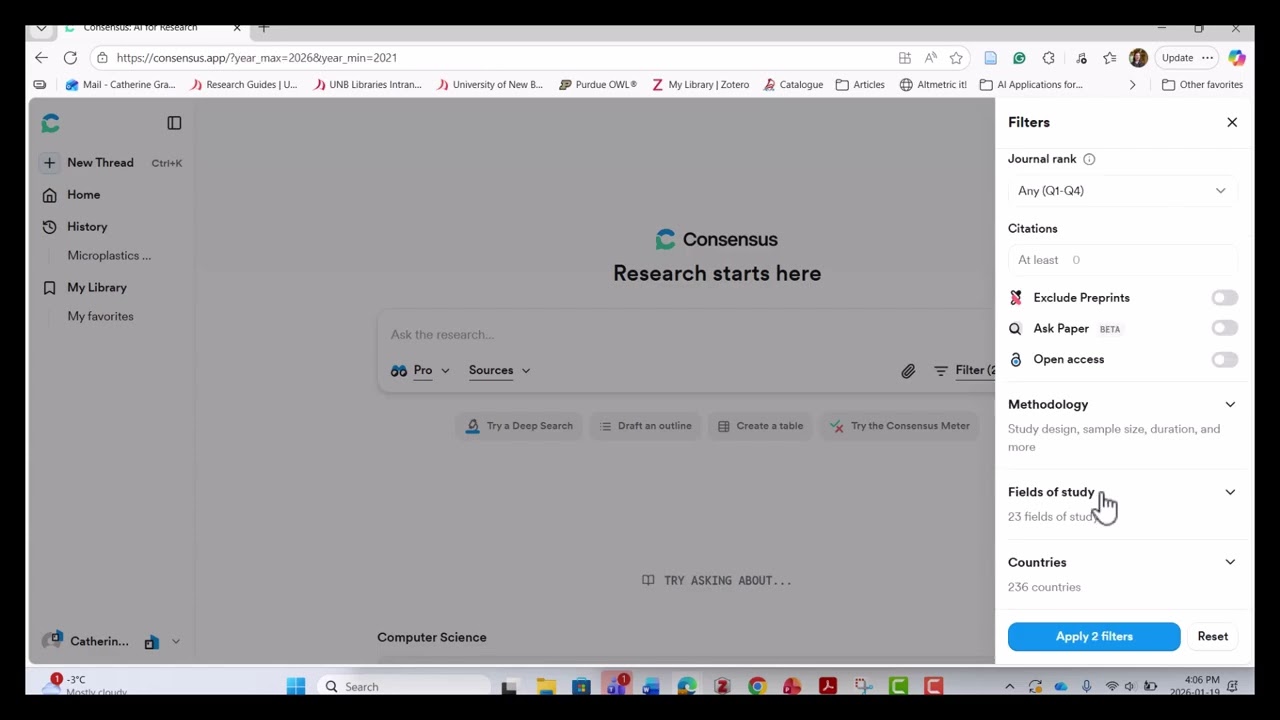
Task: Click the History clock icon
Action: click(x=49, y=227)
